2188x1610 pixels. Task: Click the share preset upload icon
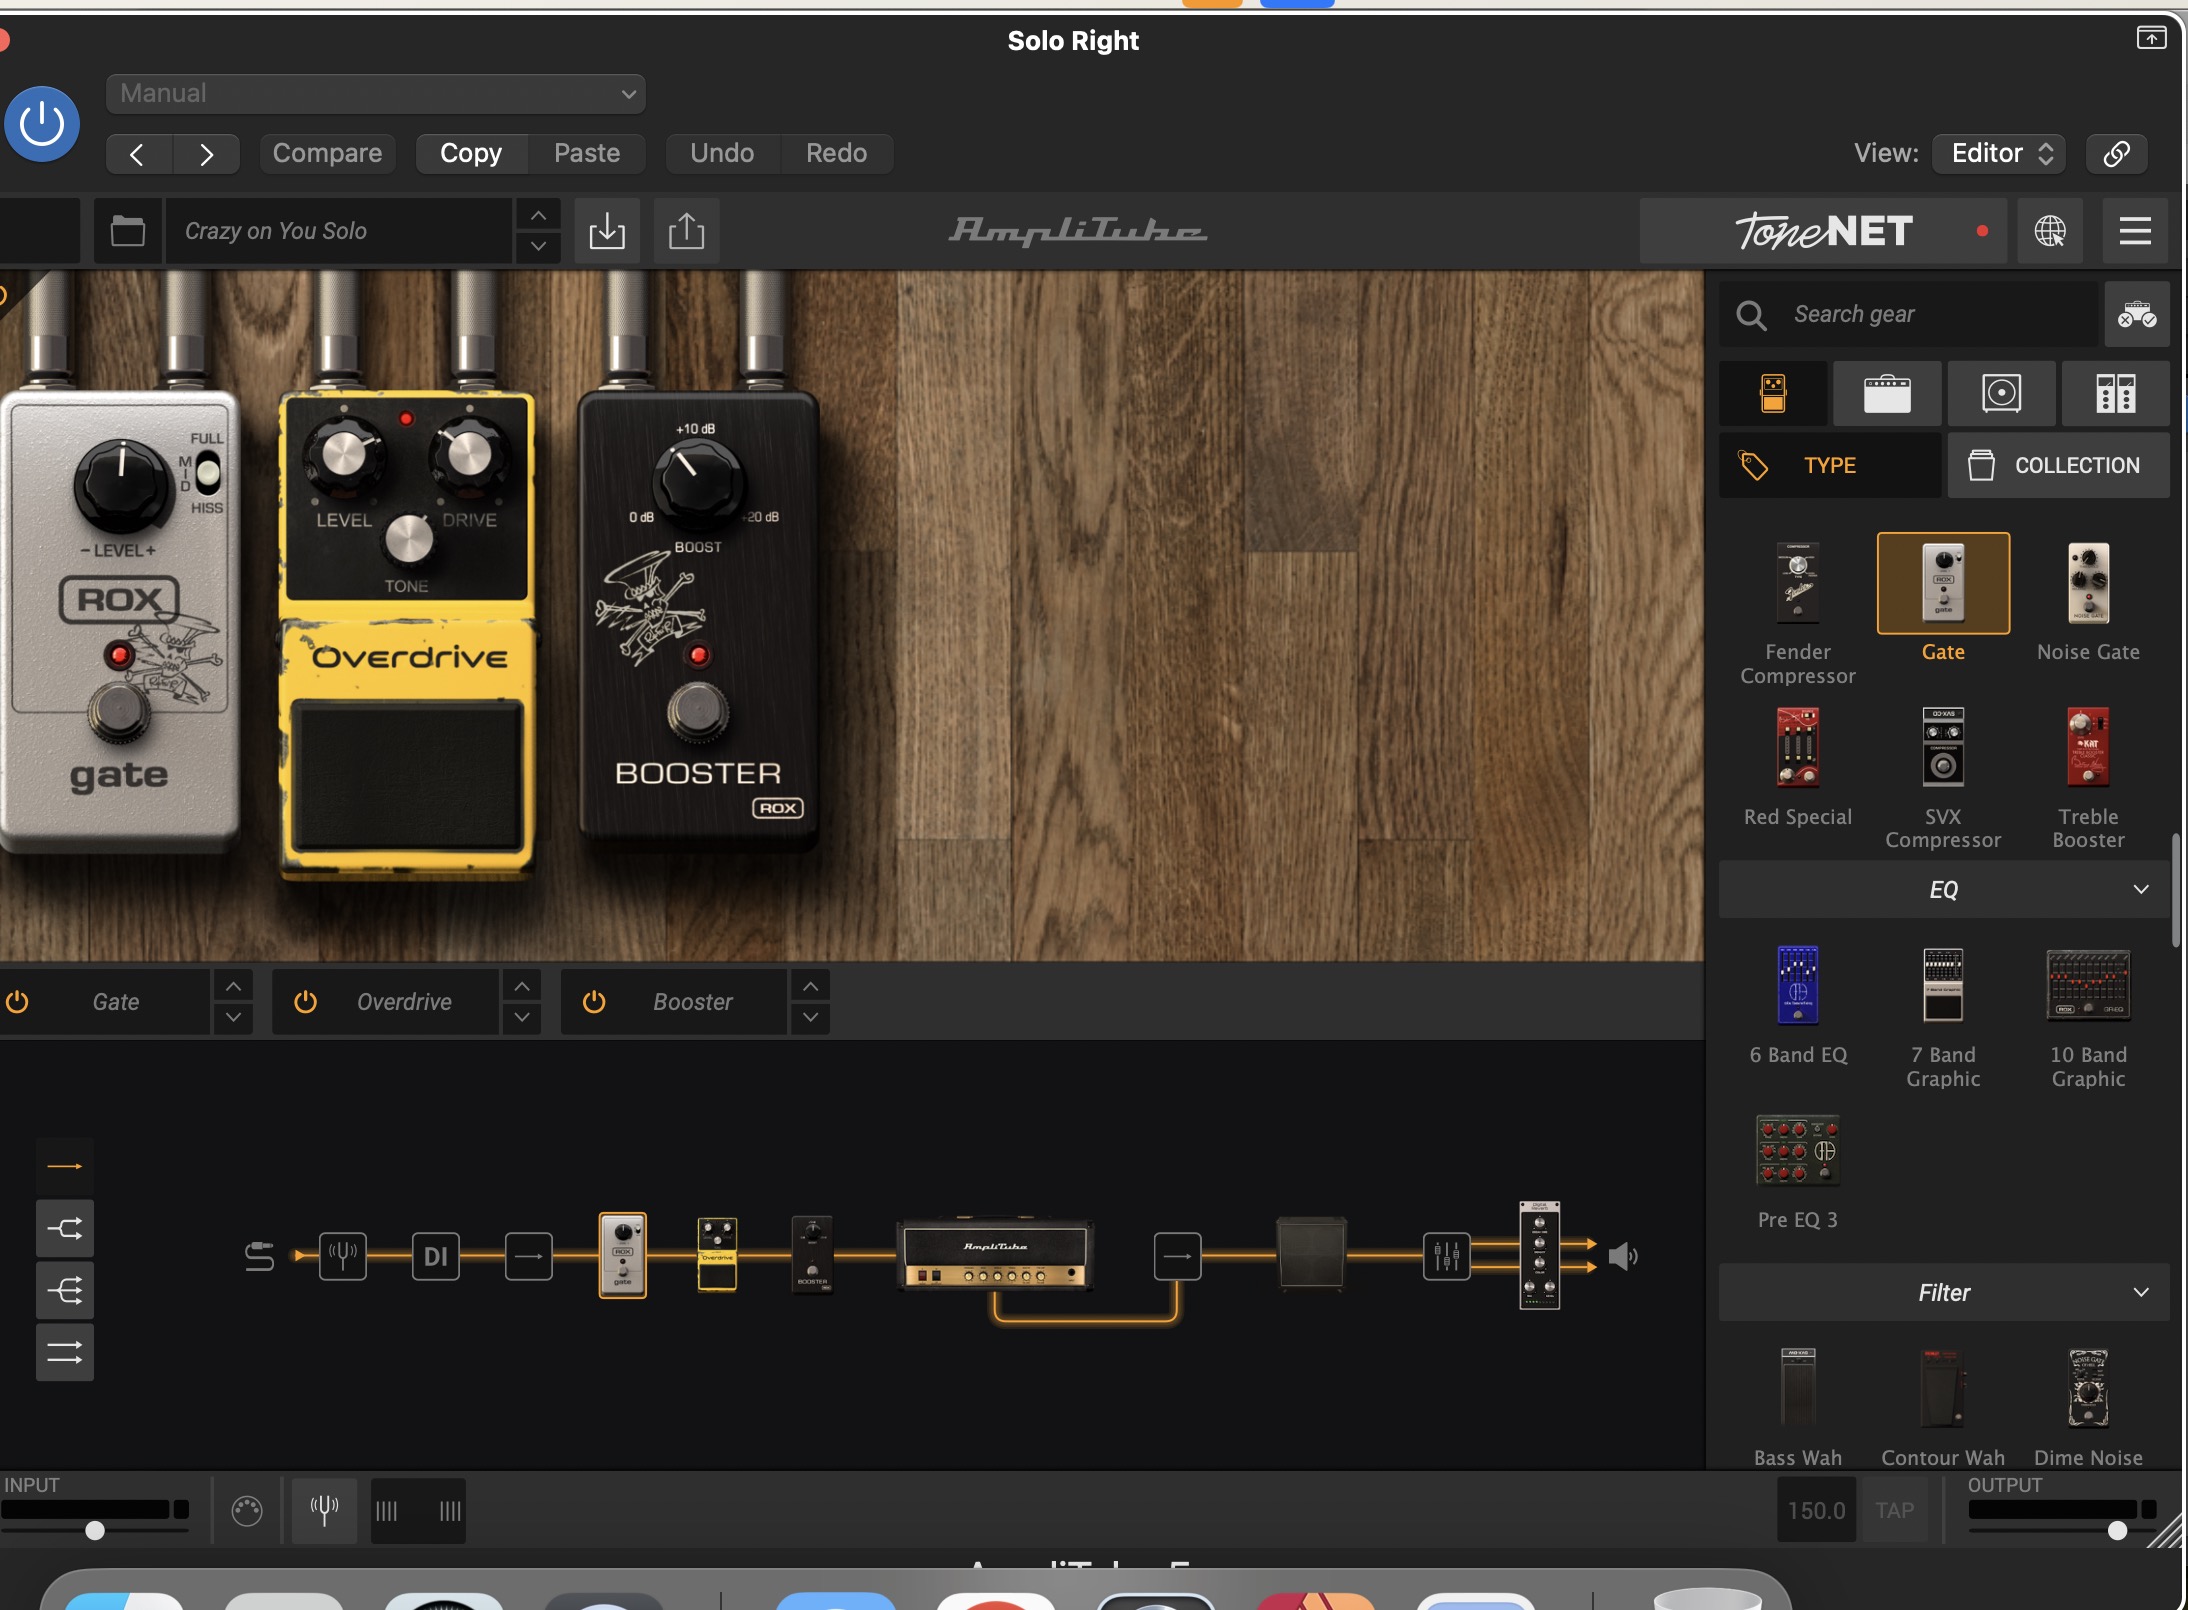point(686,231)
